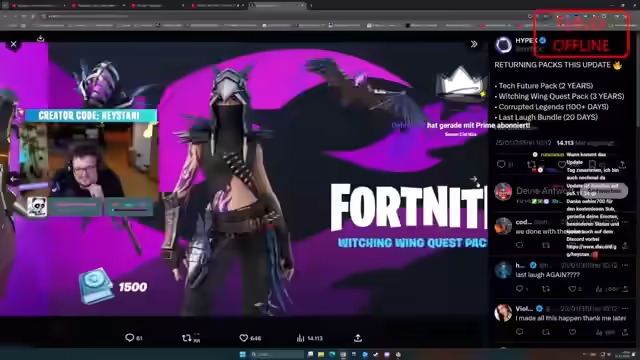
Task: Click the post timestamp link below the text
Action: pos(523,143)
